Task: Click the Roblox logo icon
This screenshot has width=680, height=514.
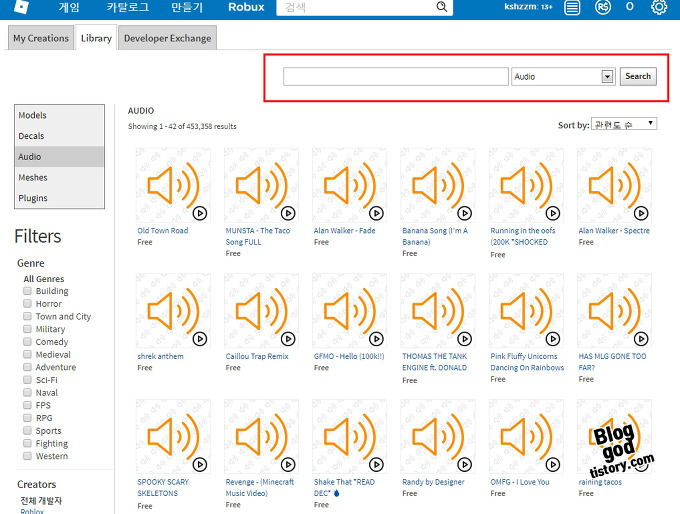Action: [x=21, y=7]
